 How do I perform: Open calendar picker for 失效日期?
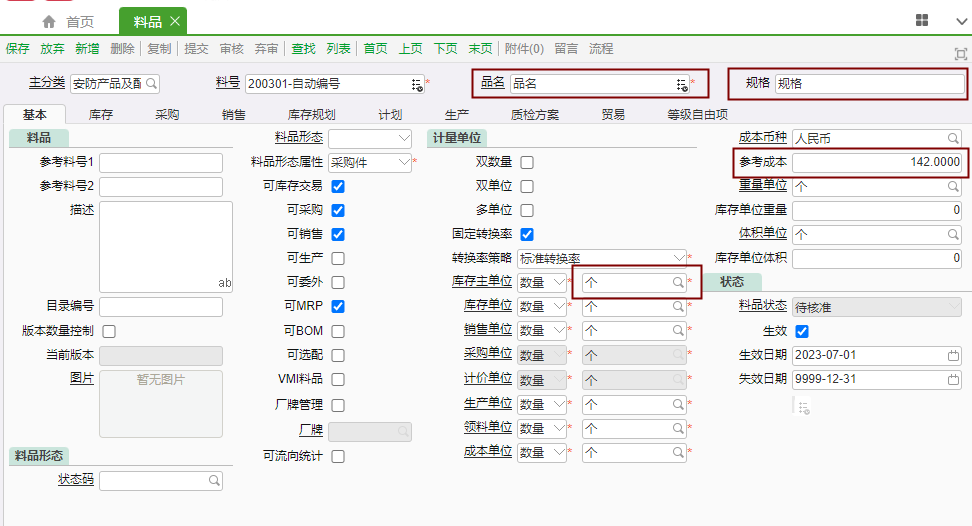pos(953,380)
